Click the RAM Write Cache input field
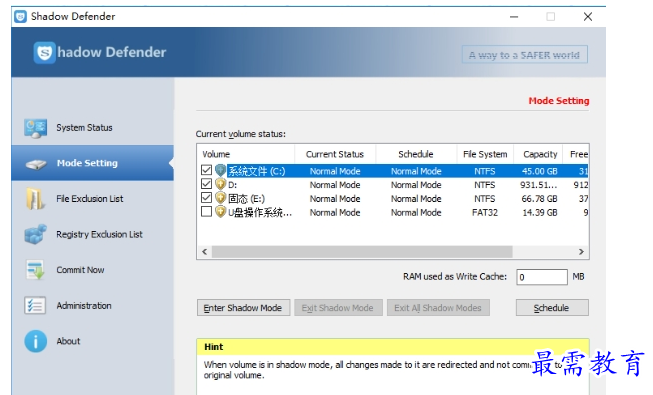This screenshot has width=653, height=395. (x=542, y=277)
